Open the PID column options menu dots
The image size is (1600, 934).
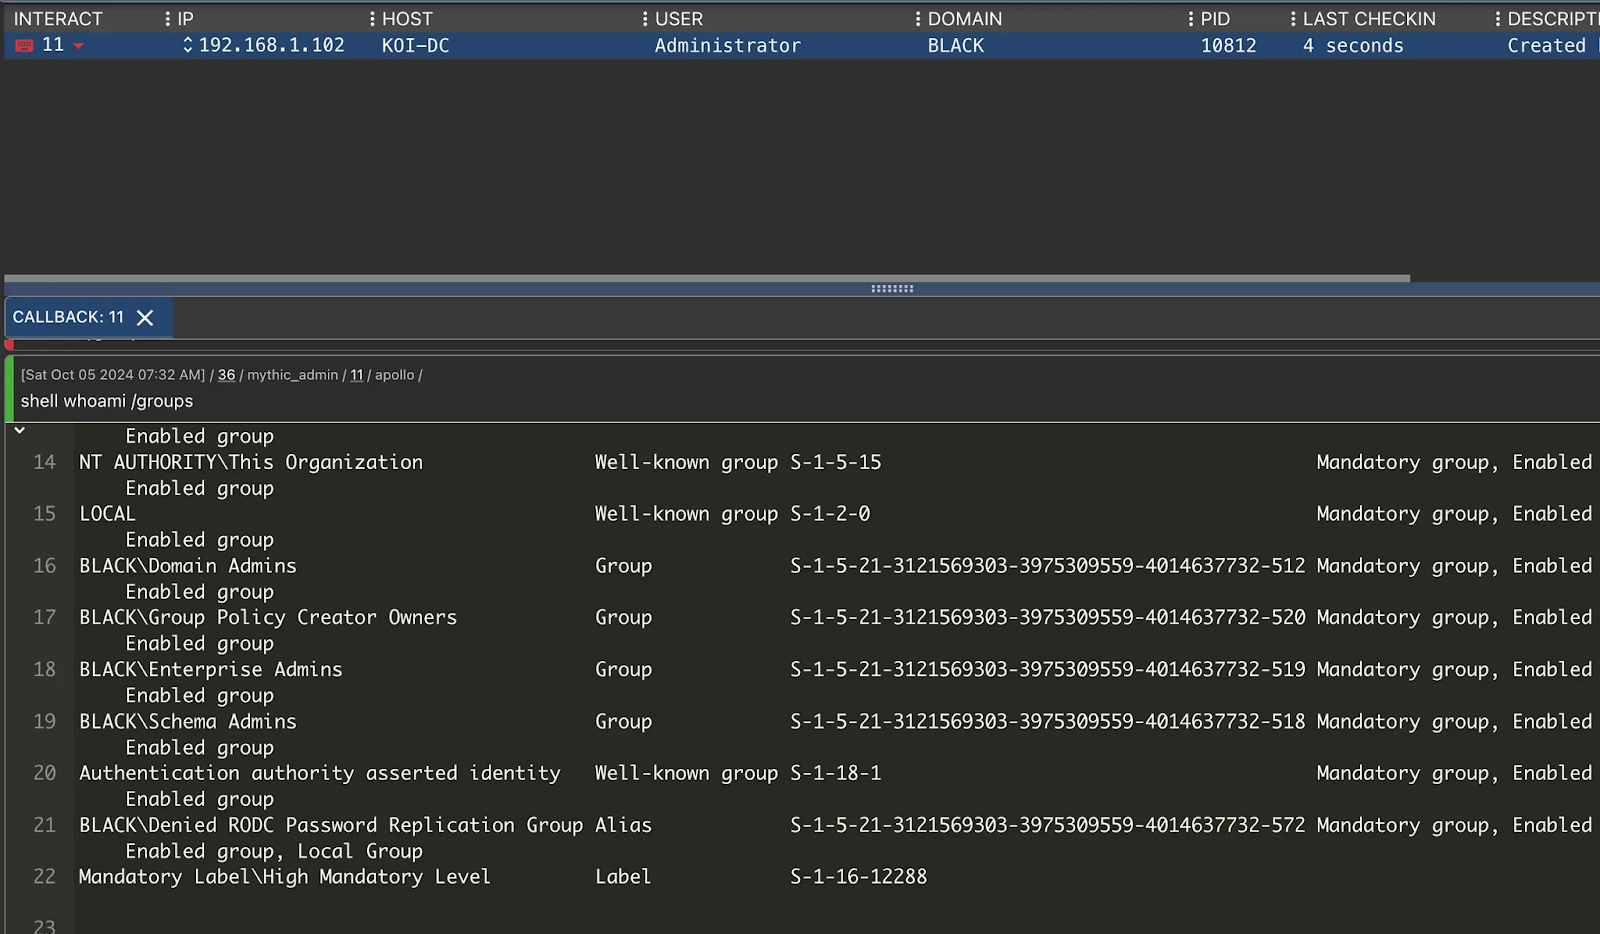[1191, 19]
